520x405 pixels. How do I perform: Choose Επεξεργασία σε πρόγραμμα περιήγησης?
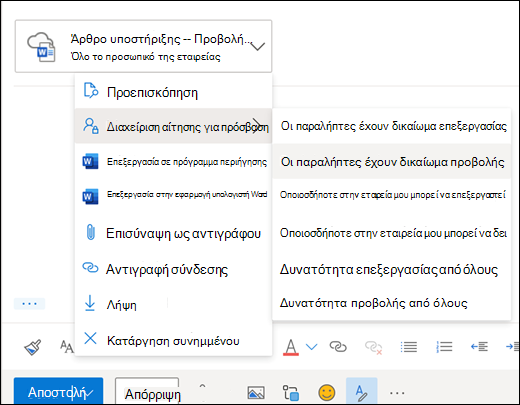tap(173, 162)
